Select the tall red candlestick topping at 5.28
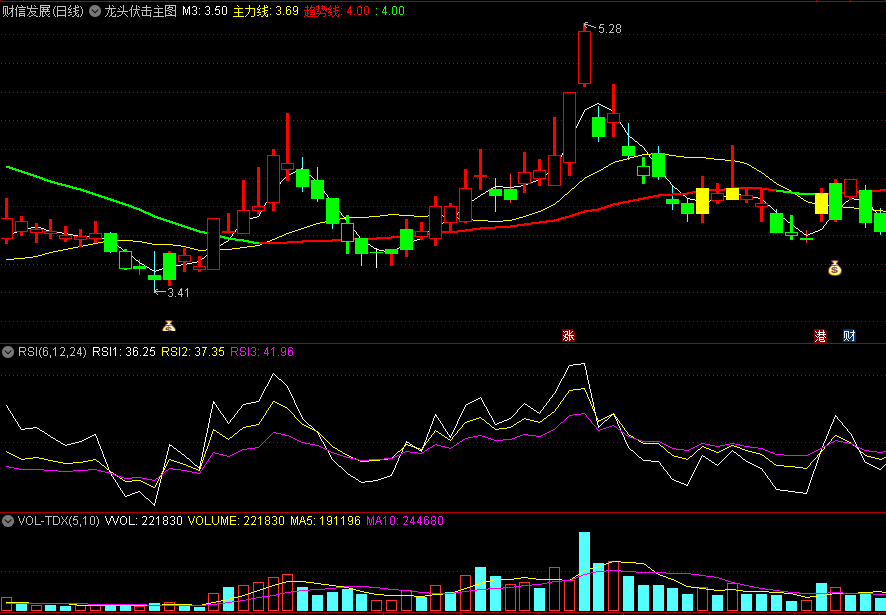The image size is (886, 615). coord(584,57)
